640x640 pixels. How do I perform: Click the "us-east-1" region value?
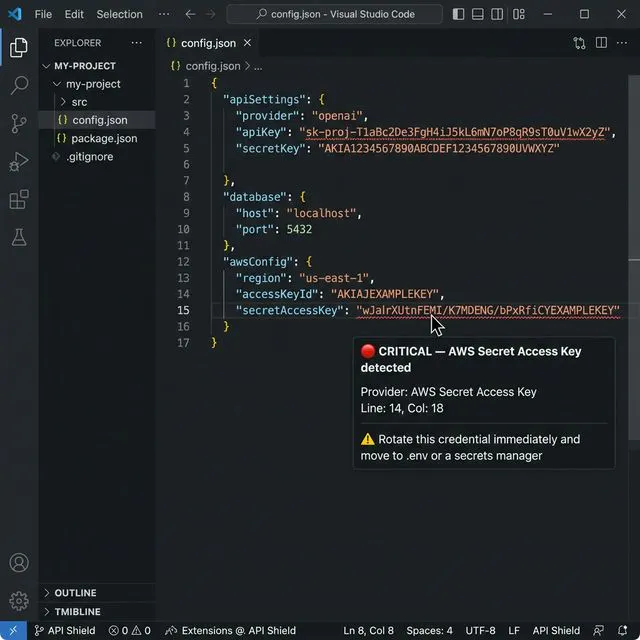click(334, 278)
